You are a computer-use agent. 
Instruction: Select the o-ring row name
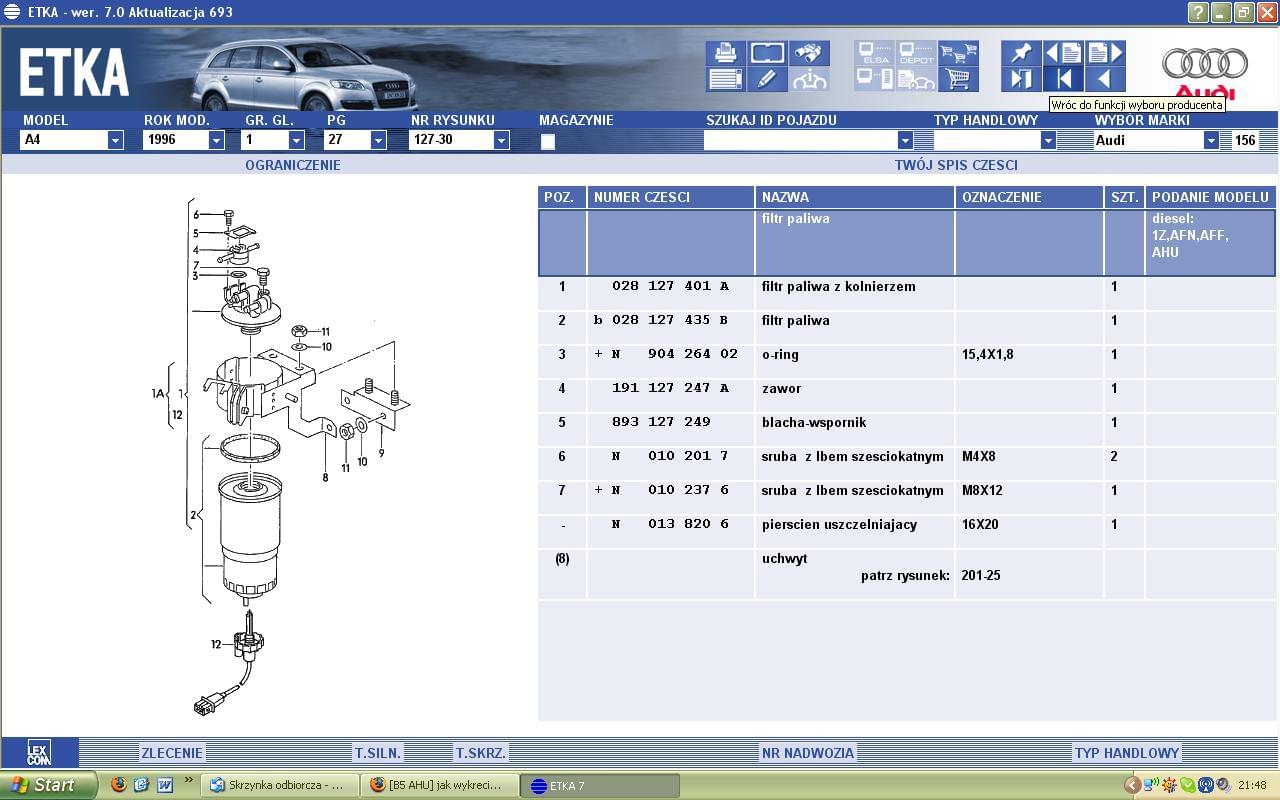pos(780,355)
